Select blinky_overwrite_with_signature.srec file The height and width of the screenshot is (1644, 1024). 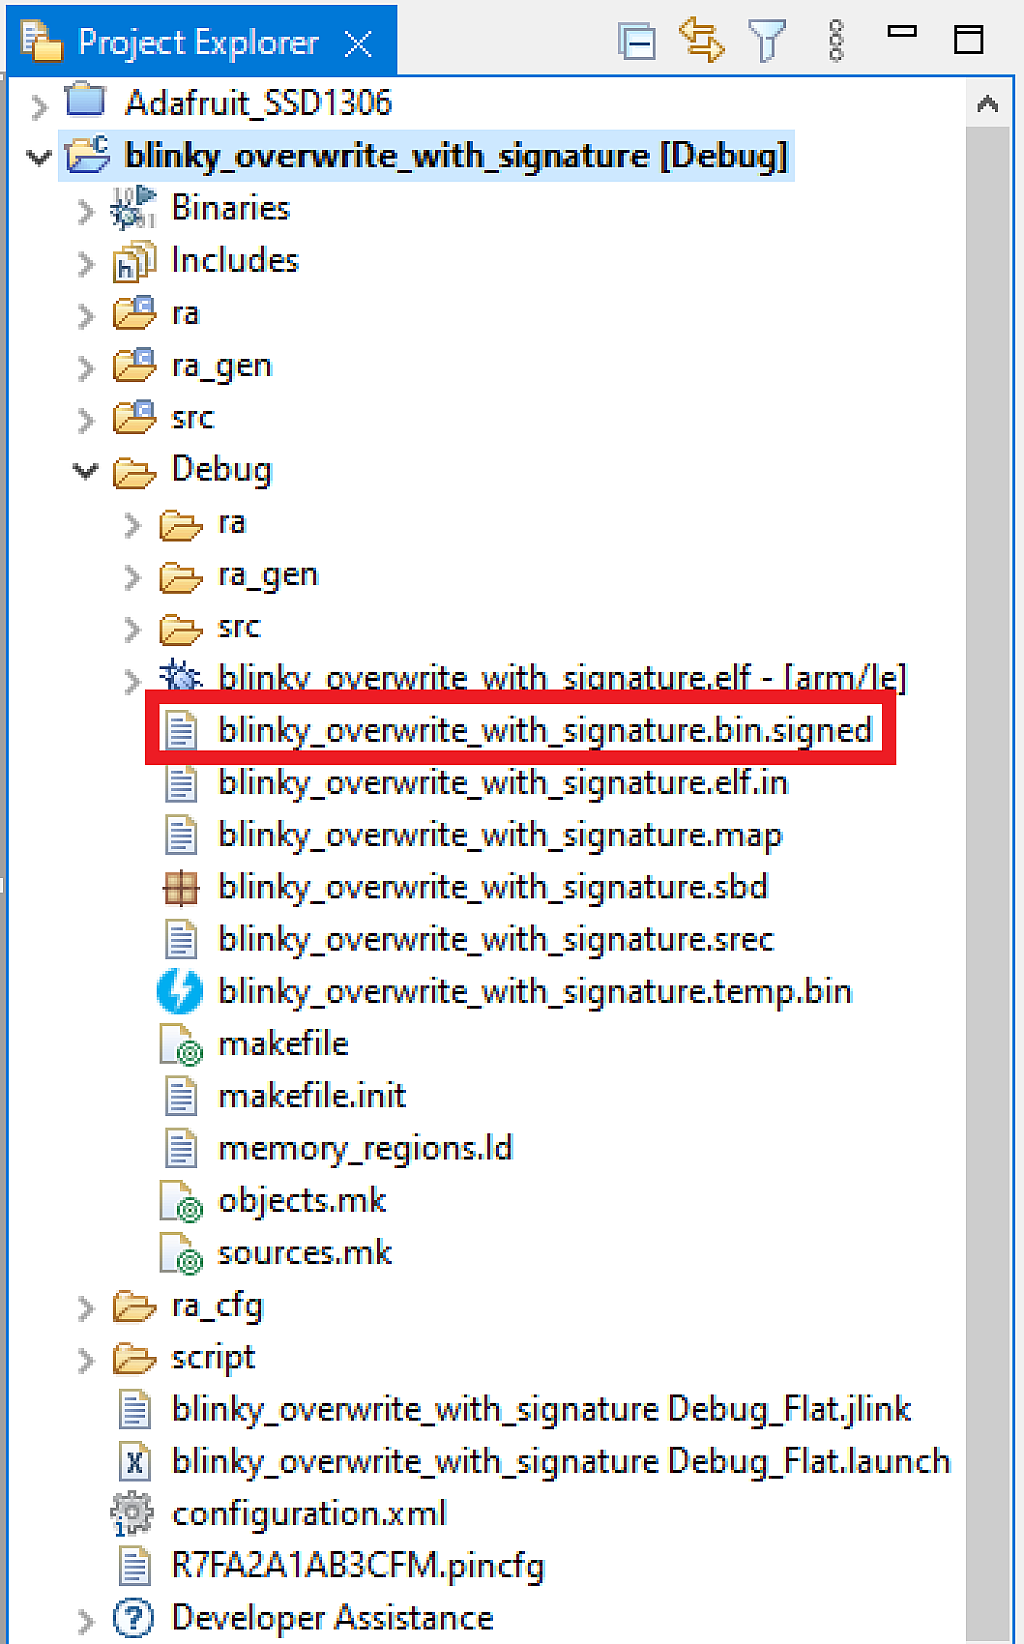pos(496,939)
